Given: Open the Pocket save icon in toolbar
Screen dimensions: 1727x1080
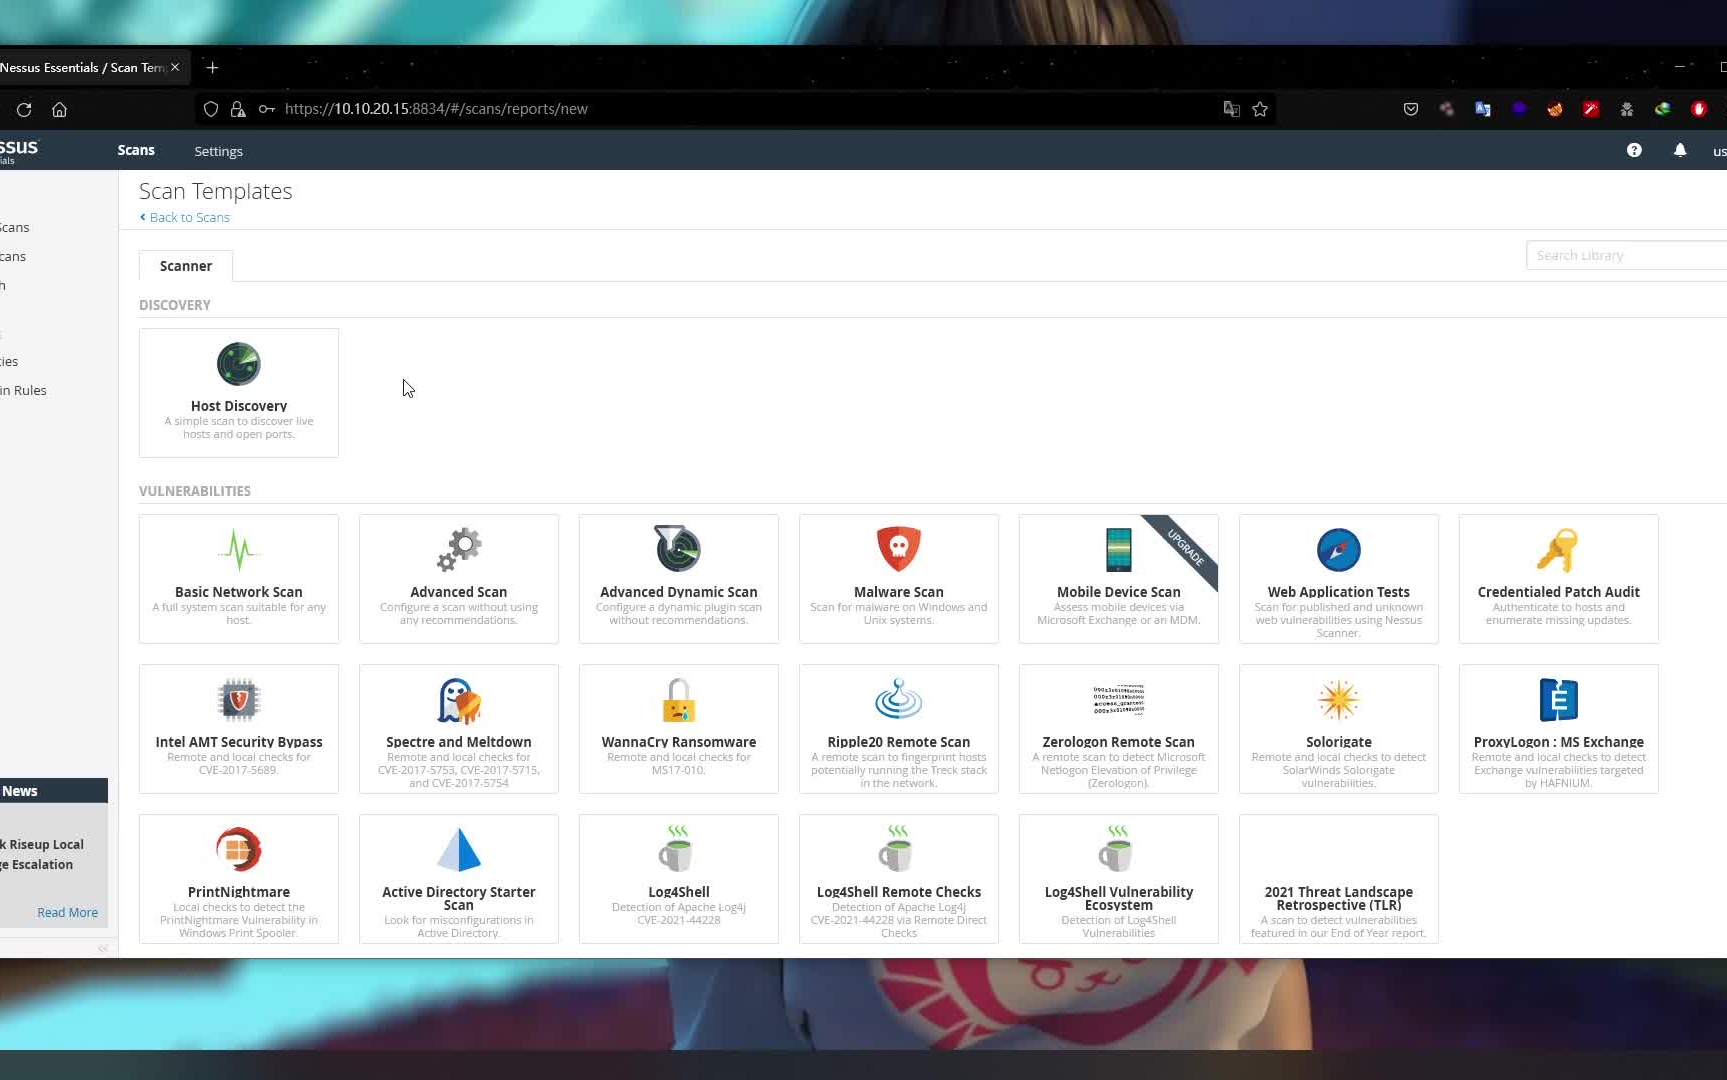Looking at the screenshot, I should [1411, 109].
